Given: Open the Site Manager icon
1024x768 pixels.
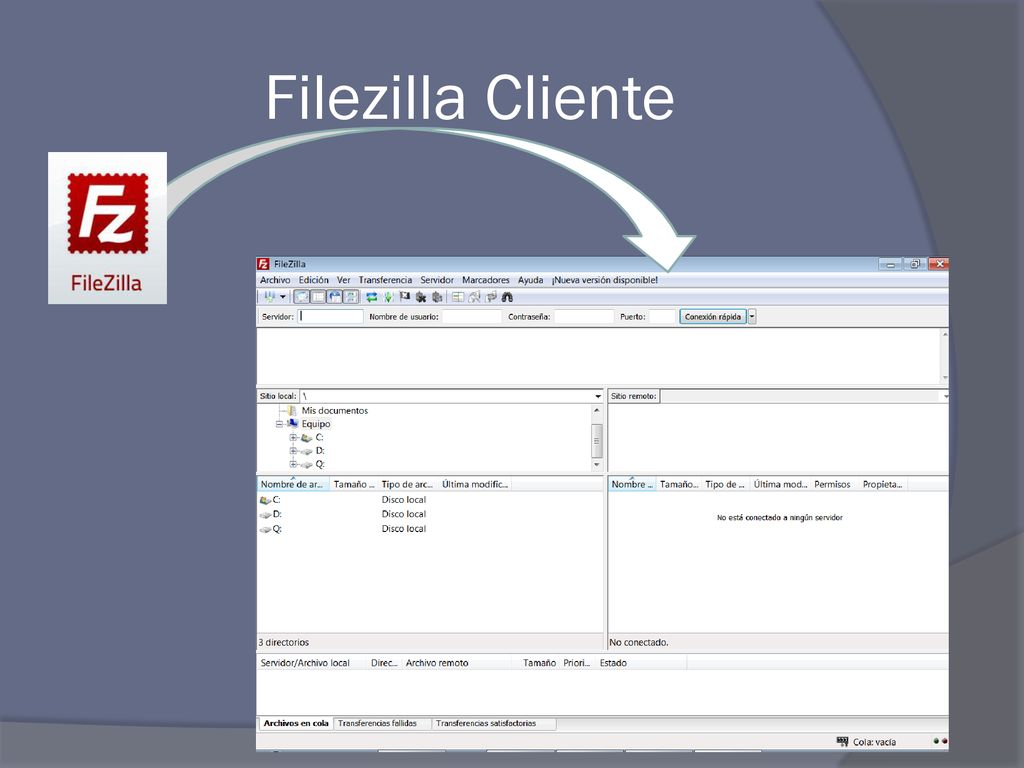Looking at the screenshot, I should (269, 297).
